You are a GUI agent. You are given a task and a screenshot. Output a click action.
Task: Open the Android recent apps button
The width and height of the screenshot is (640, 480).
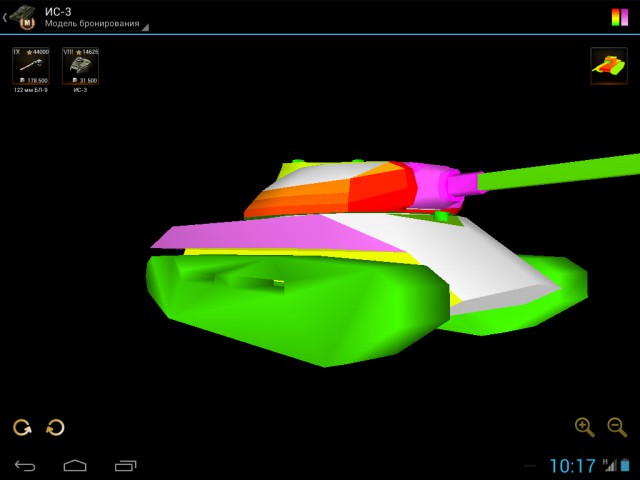pos(125,465)
